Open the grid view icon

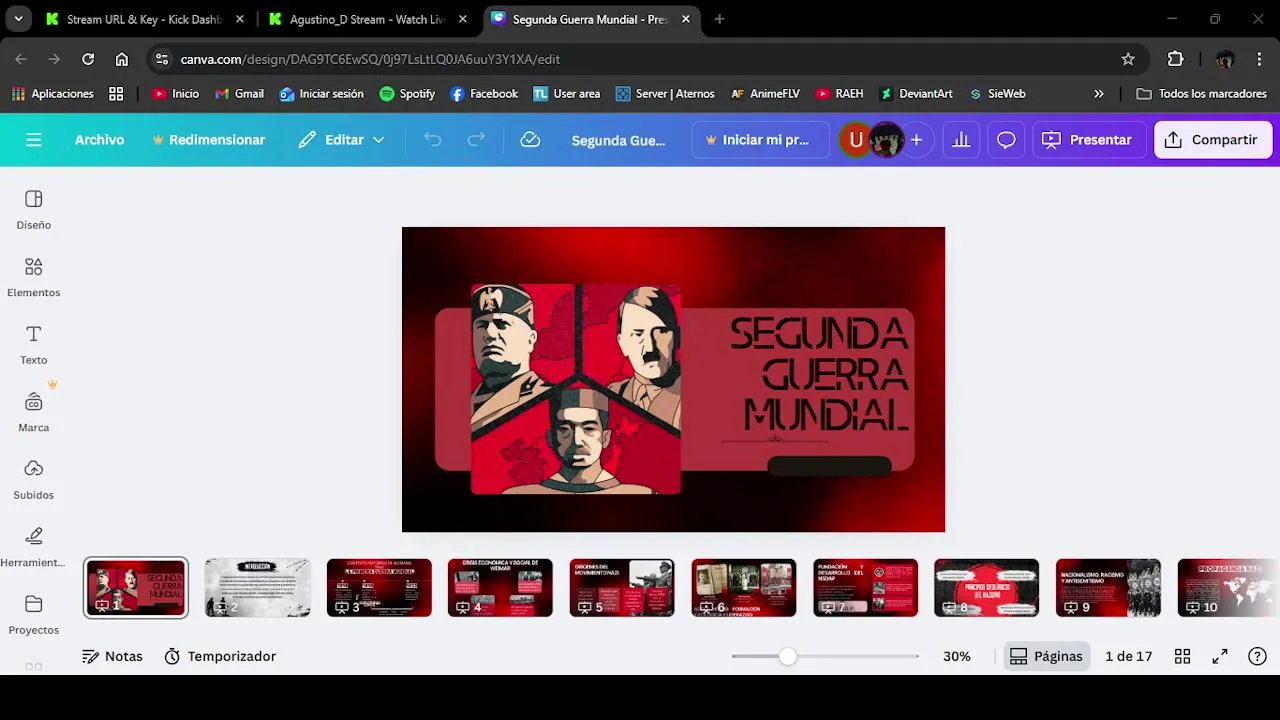point(1182,656)
